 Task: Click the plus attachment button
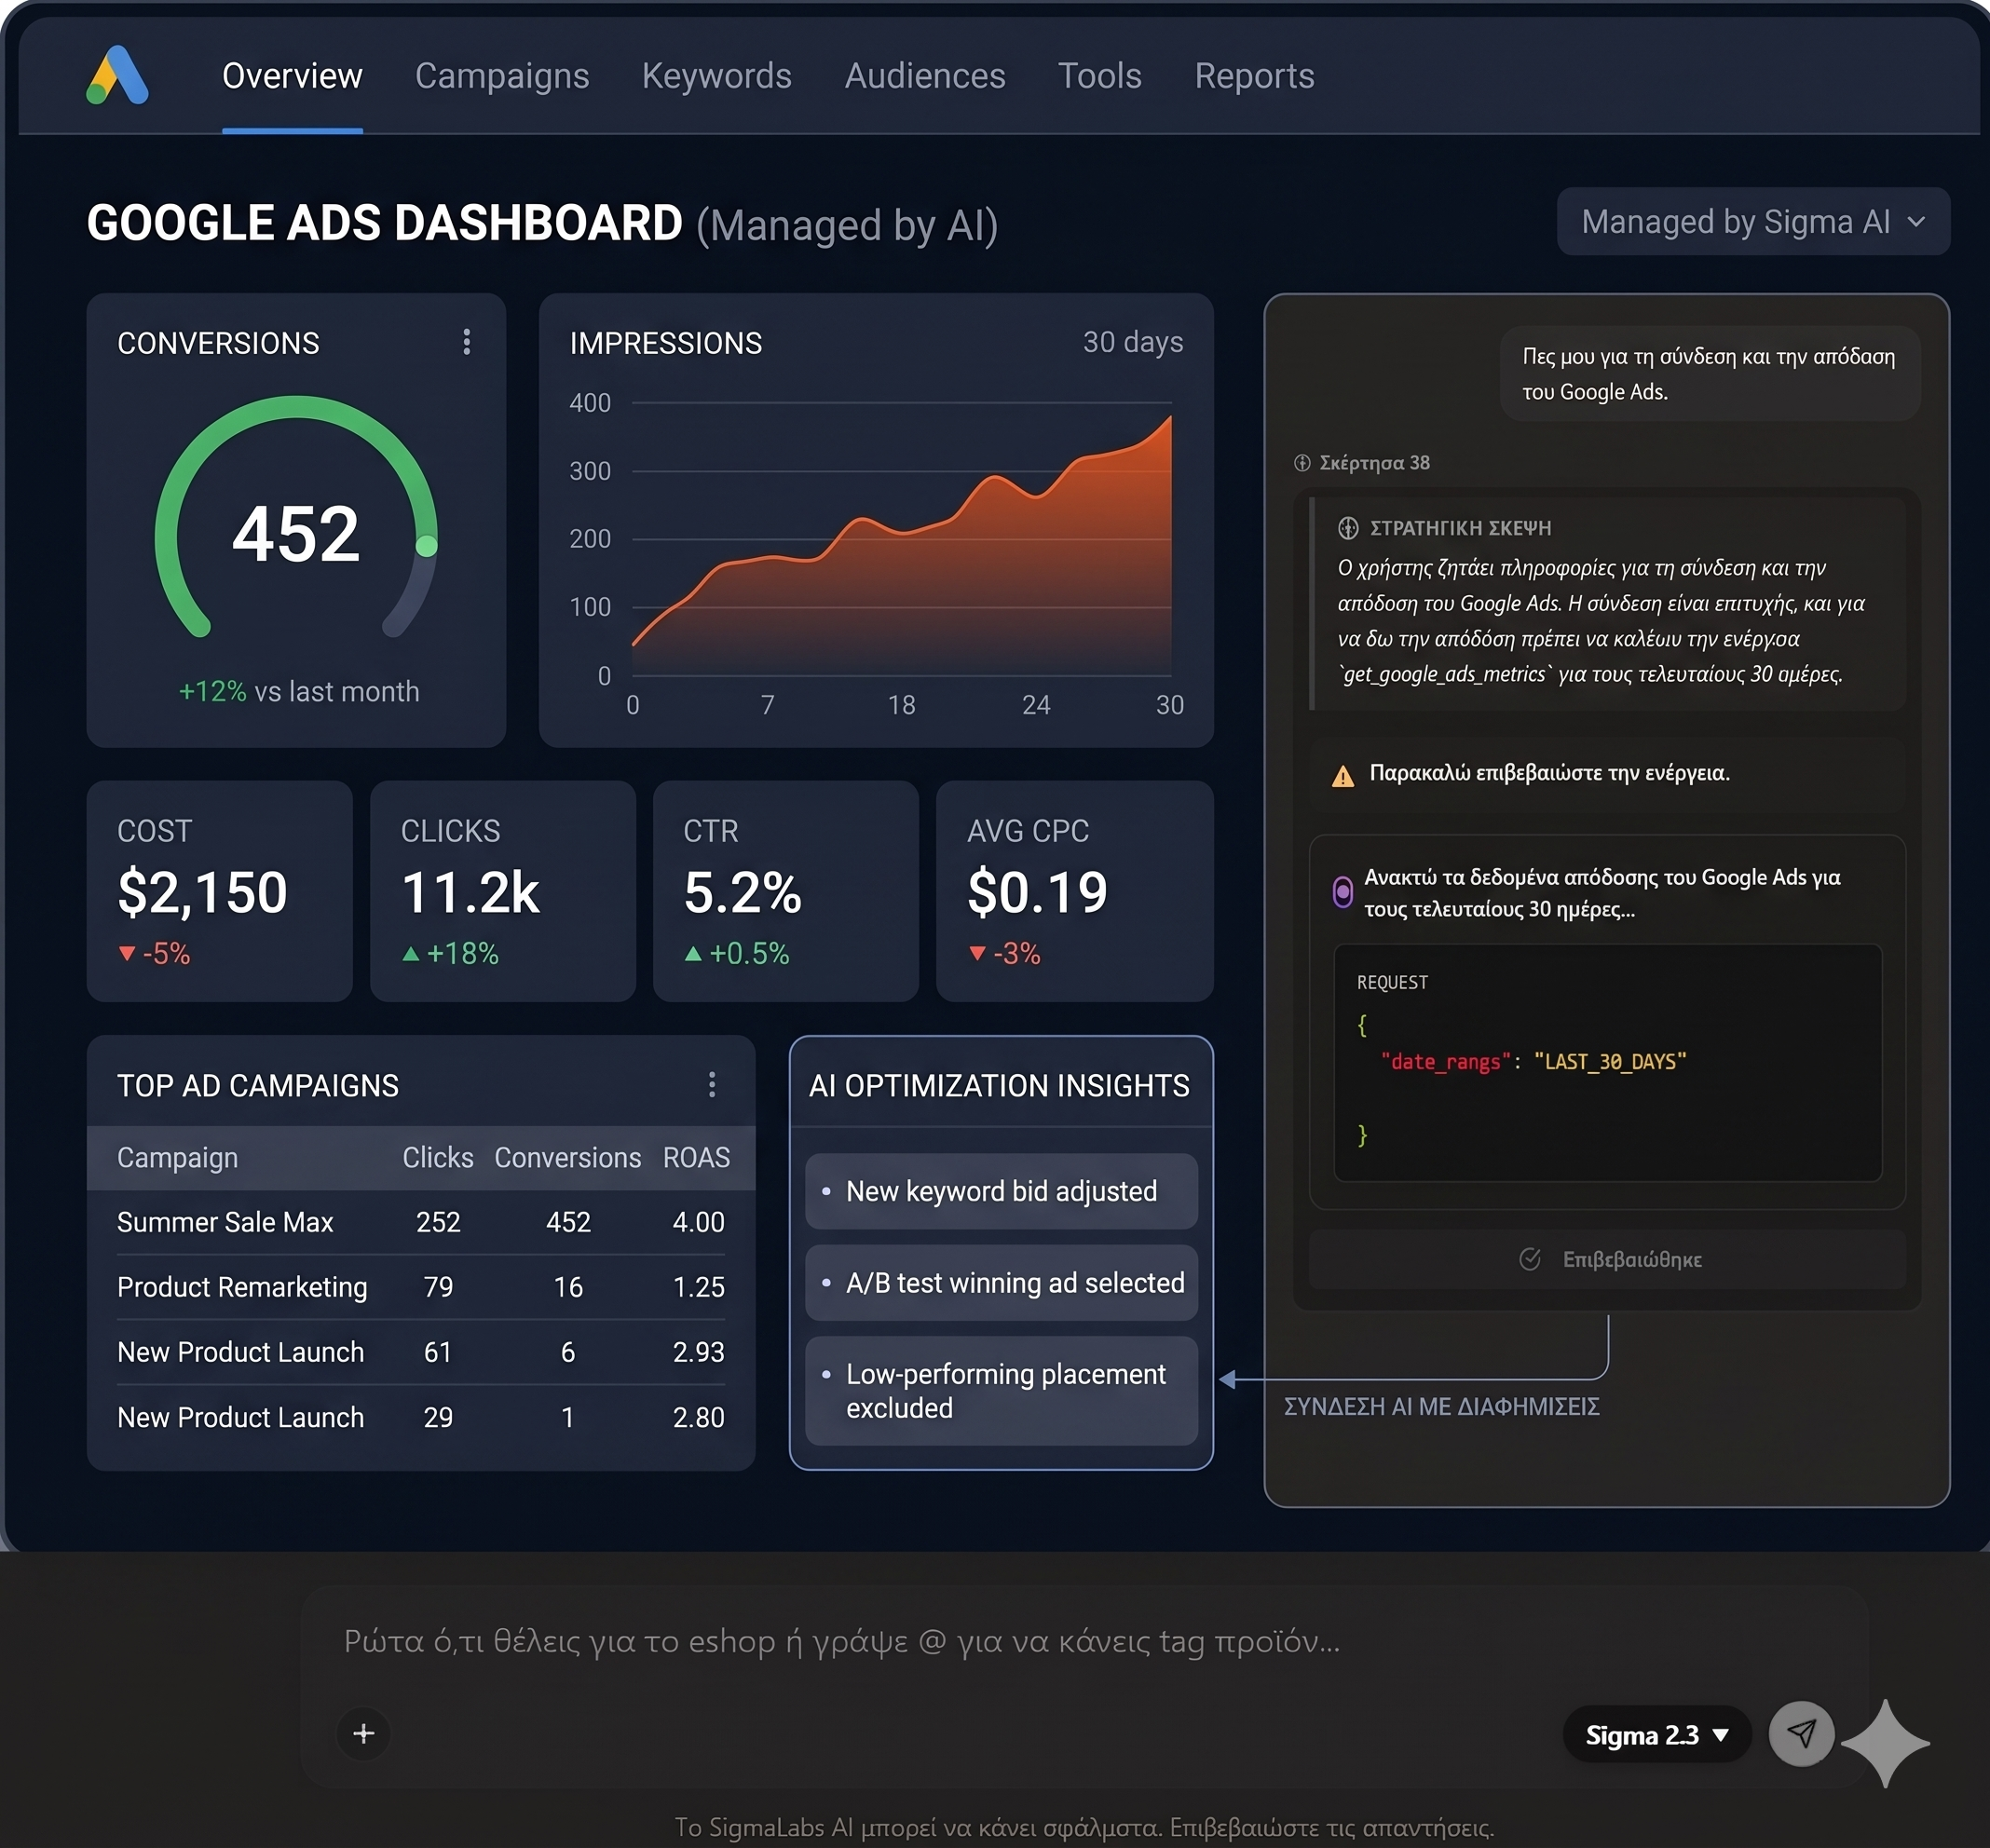pyautogui.click(x=364, y=1733)
